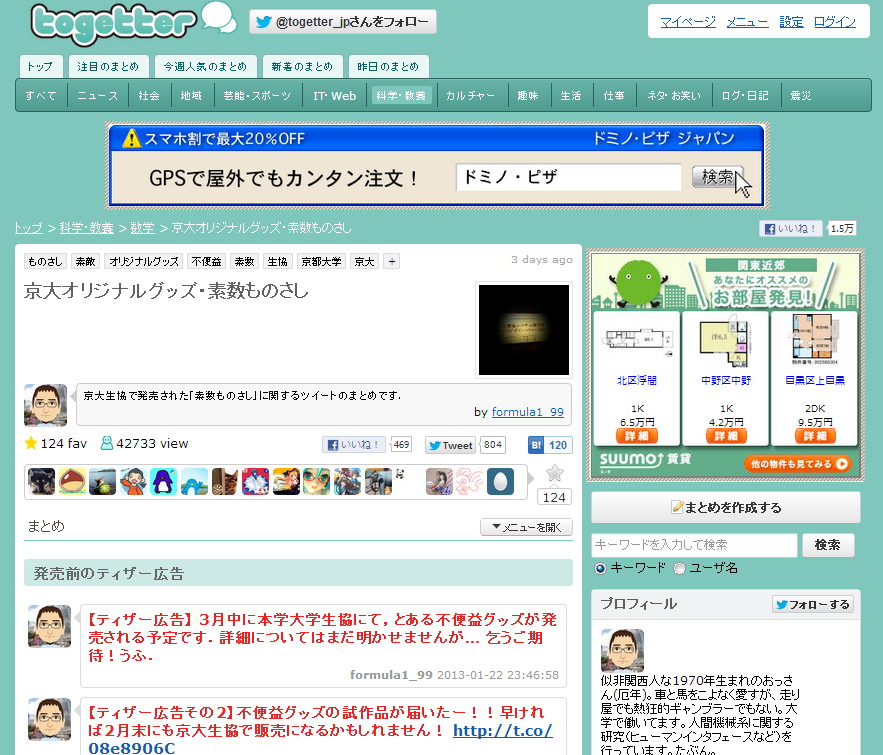Open the メニューを開く dropdown

524,527
